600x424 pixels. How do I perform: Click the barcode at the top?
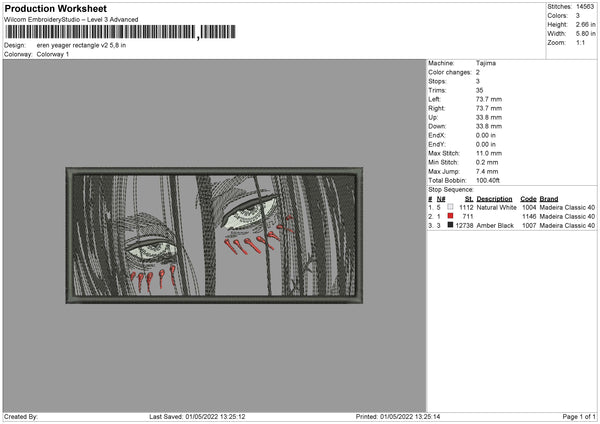tap(121, 32)
